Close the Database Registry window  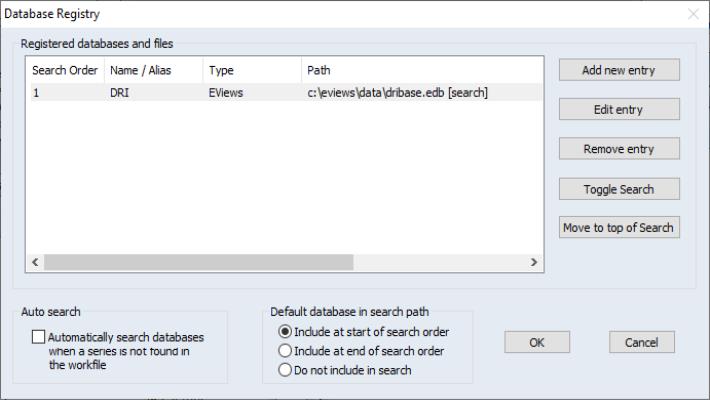pos(693,14)
